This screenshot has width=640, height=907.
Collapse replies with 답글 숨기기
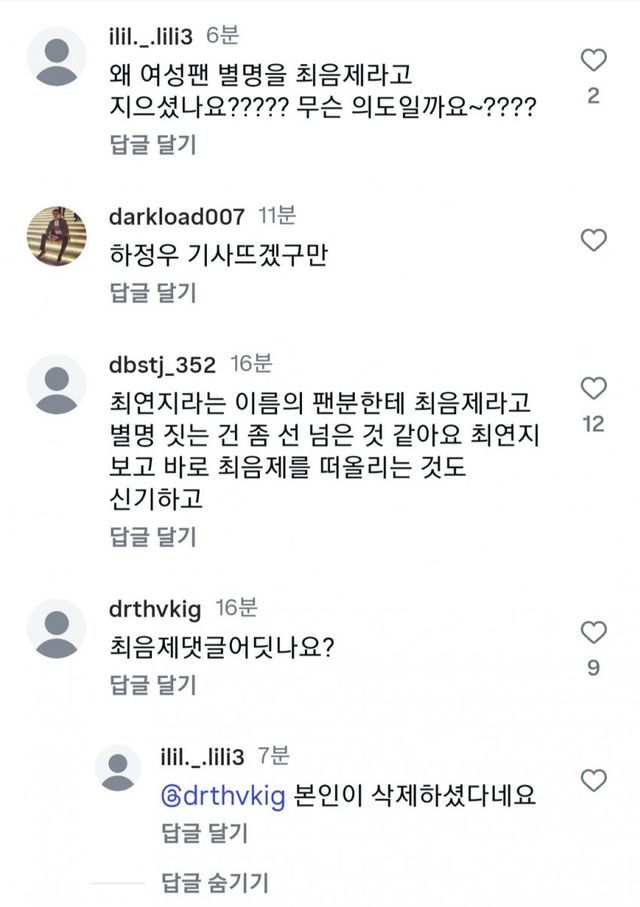[x=215, y=882]
